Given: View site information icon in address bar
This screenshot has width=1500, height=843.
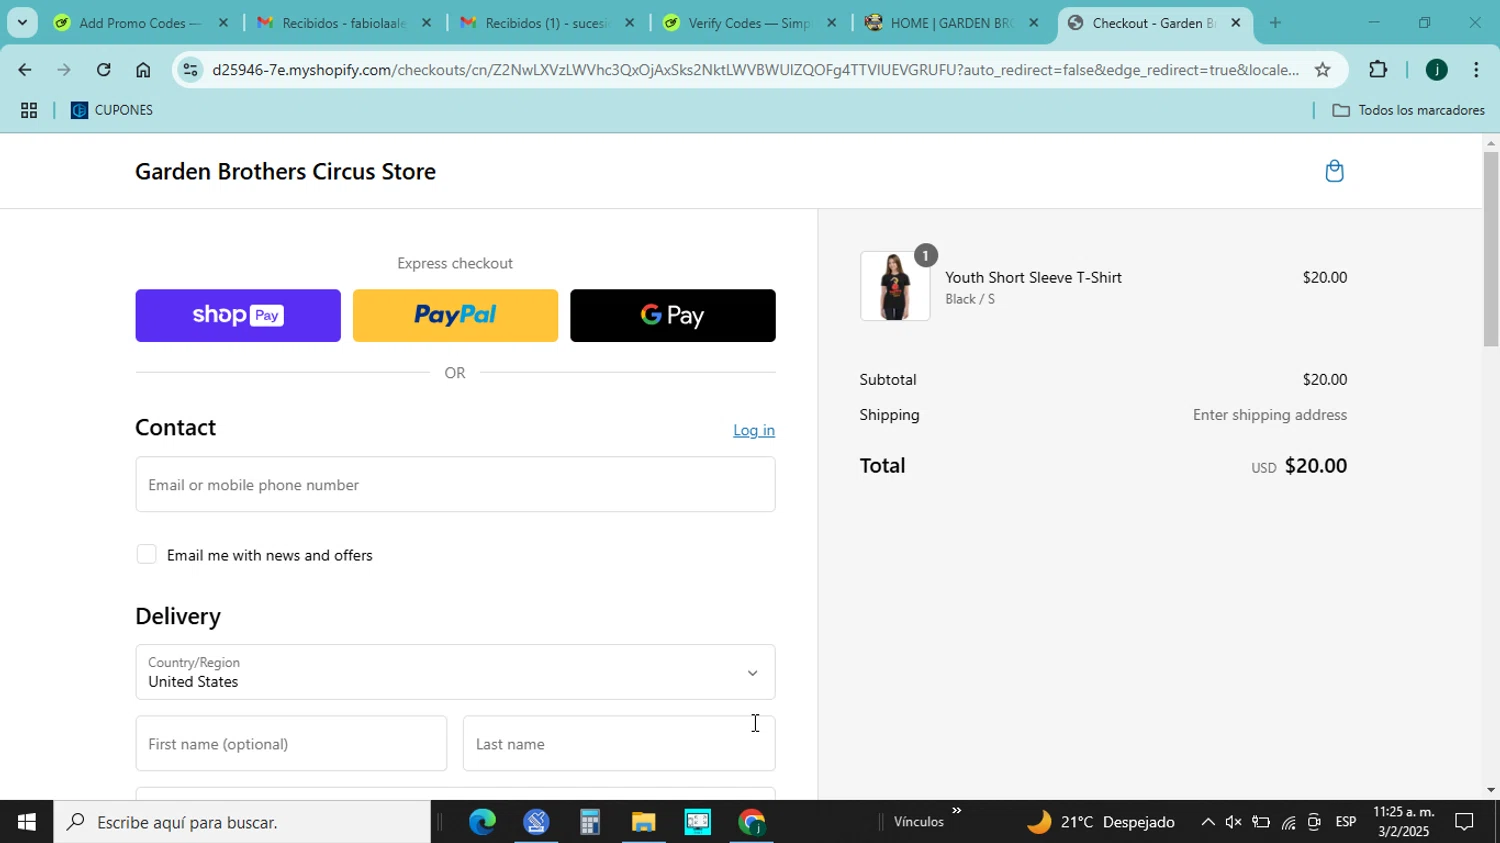Looking at the screenshot, I should pos(191,69).
